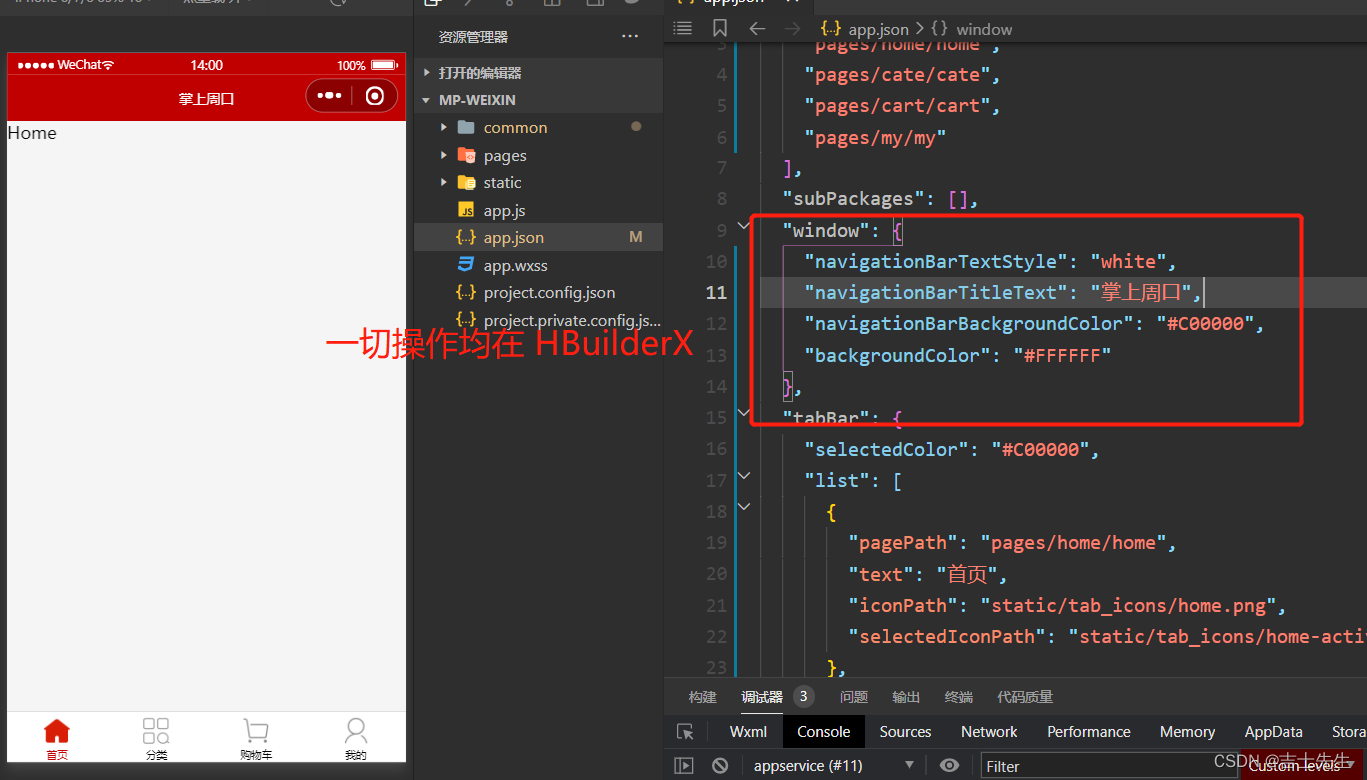
Task: Open the Console devtools tab
Action: (x=824, y=732)
